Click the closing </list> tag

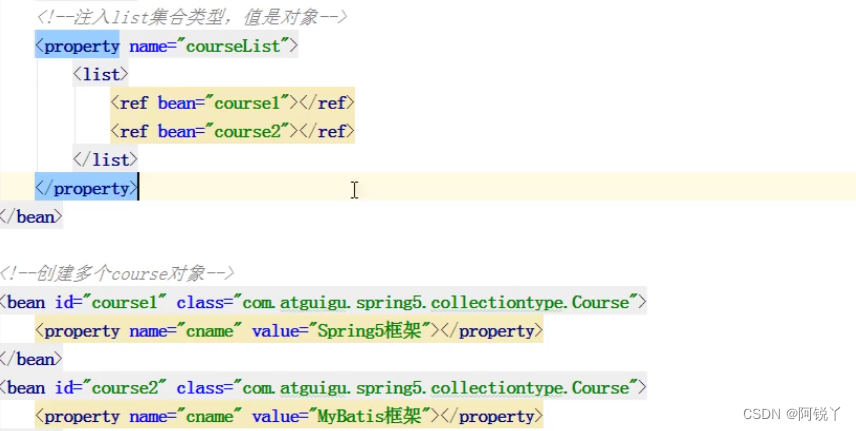(105, 160)
